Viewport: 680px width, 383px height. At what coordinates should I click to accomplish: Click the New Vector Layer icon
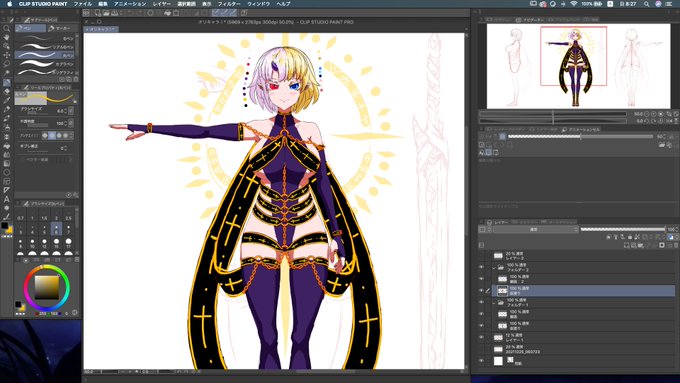634,246
